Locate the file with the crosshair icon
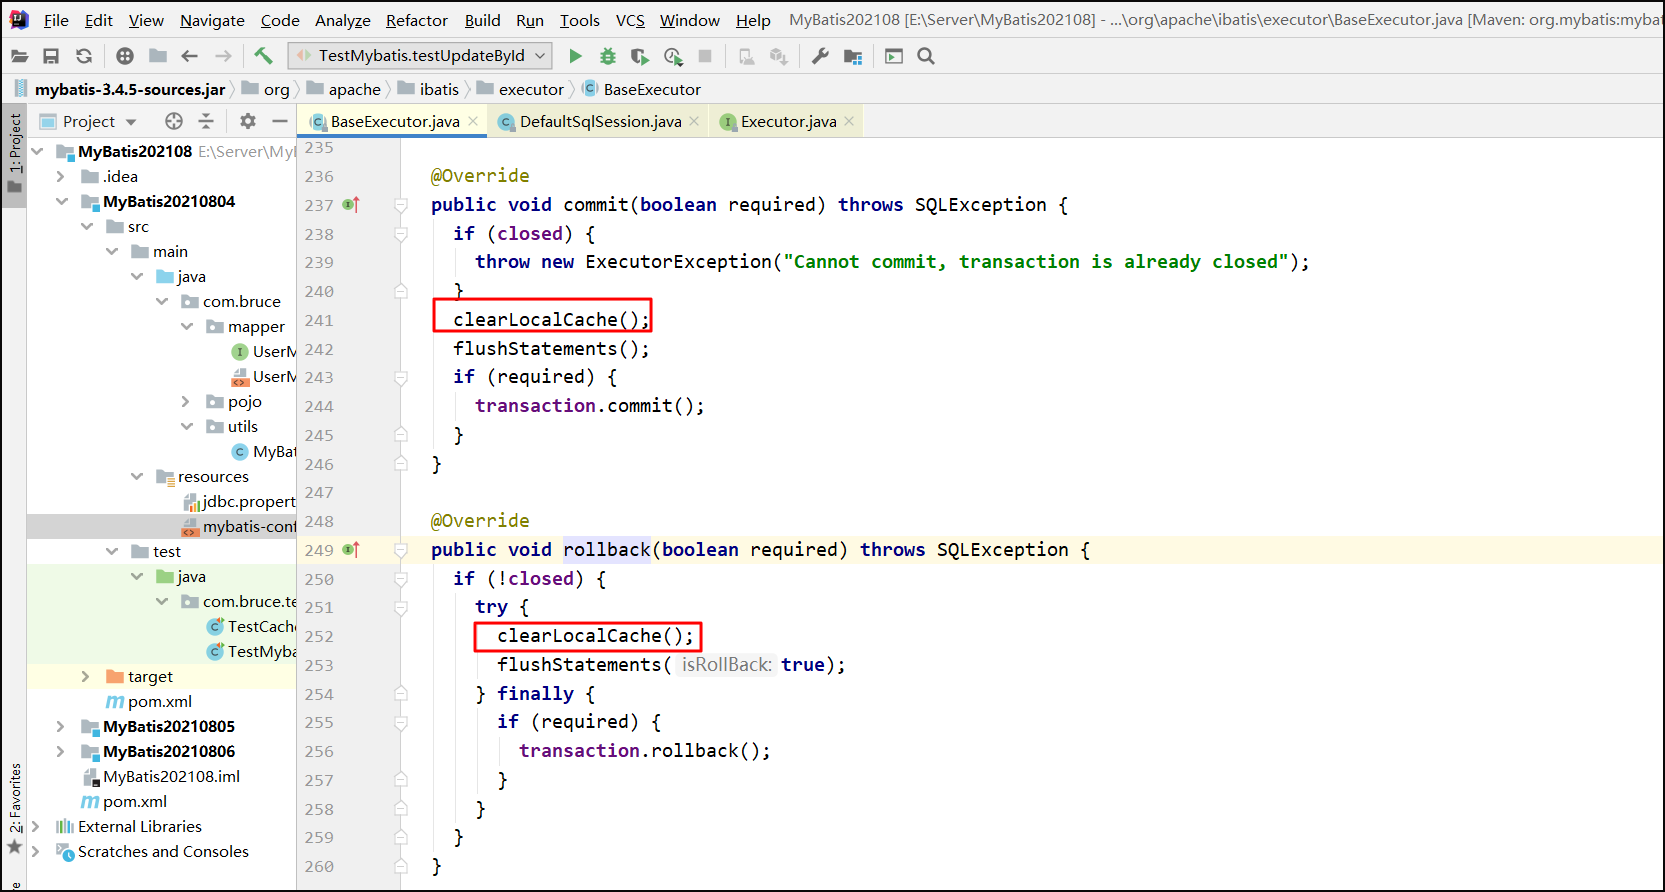Screen dimensions: 1665x892 point(174,121)
